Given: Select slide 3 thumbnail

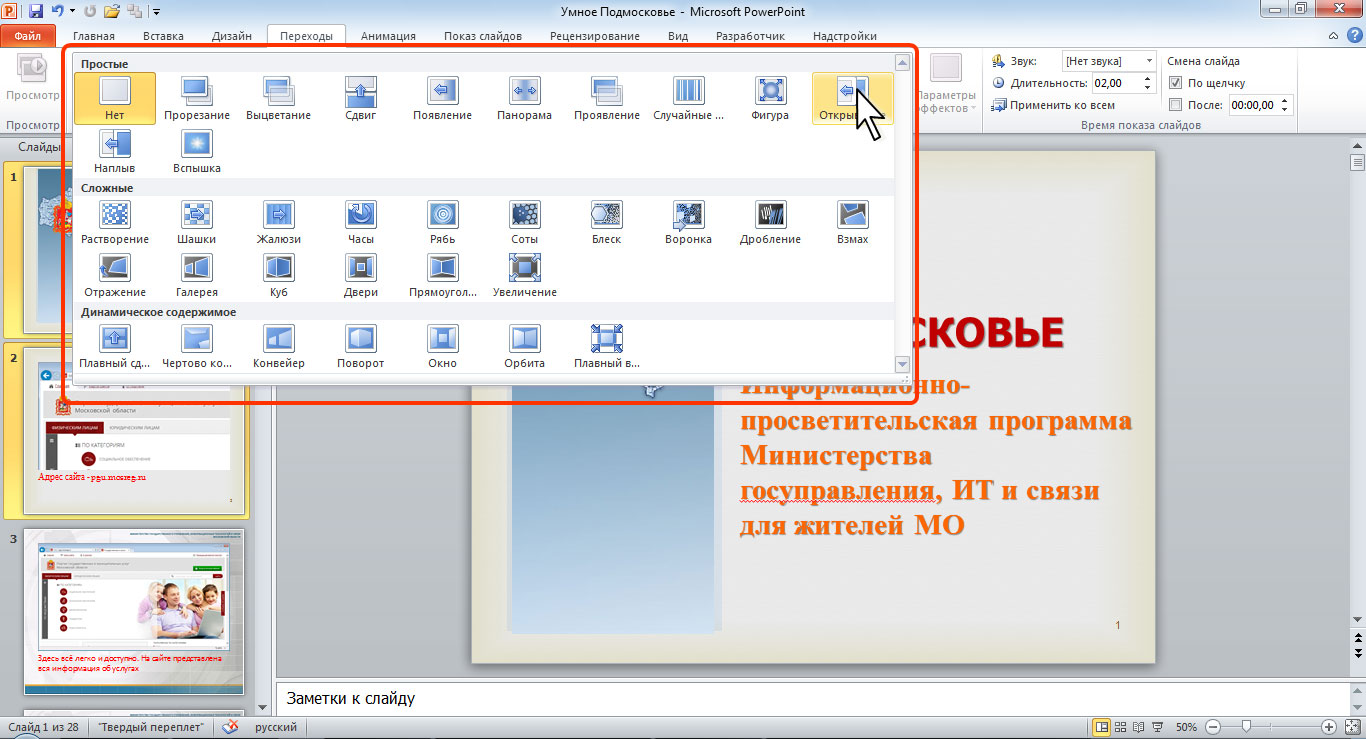Looking at the screenshot, I should [x=134, y=611].
